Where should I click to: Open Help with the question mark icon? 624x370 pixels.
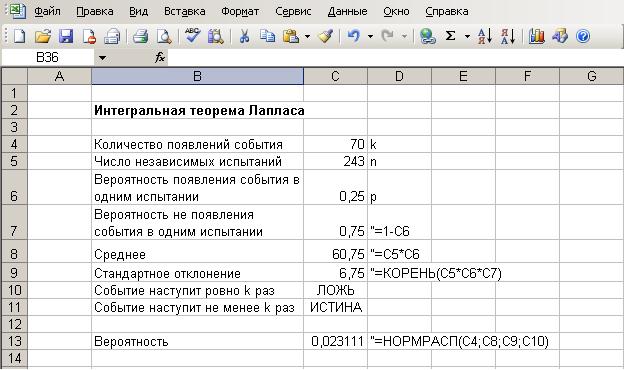[x=583, y=37]
